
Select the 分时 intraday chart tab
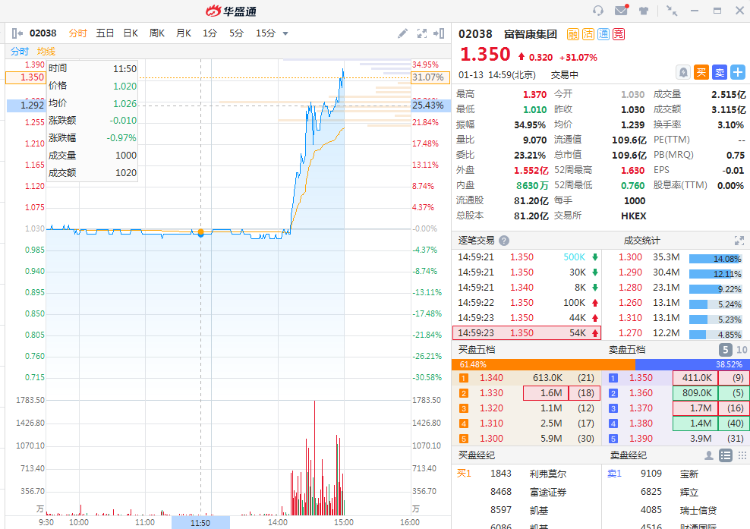click(x=77, y=33)
